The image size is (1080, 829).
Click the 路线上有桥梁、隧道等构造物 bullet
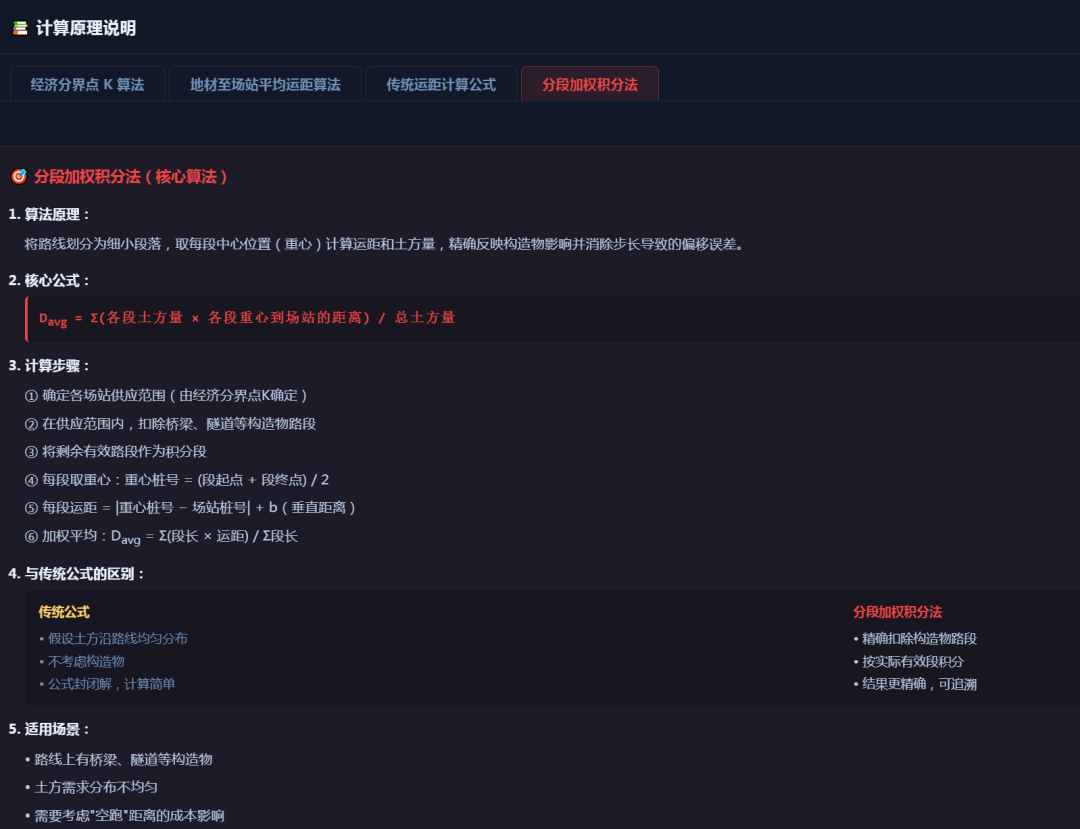tap(118, 759)
